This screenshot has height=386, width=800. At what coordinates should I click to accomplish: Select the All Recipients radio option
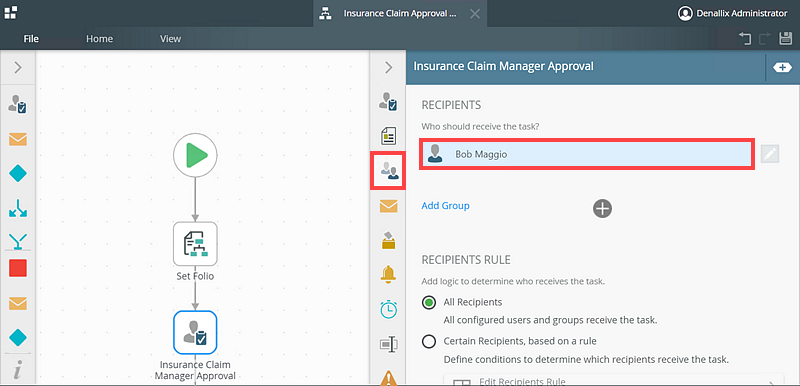(429, 302)
